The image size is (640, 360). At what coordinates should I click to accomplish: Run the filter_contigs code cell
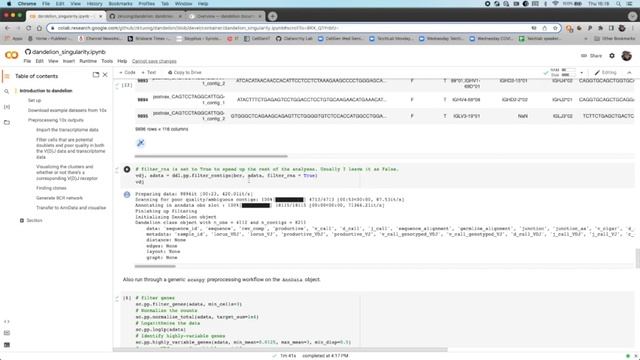click(x=127, y=169)
